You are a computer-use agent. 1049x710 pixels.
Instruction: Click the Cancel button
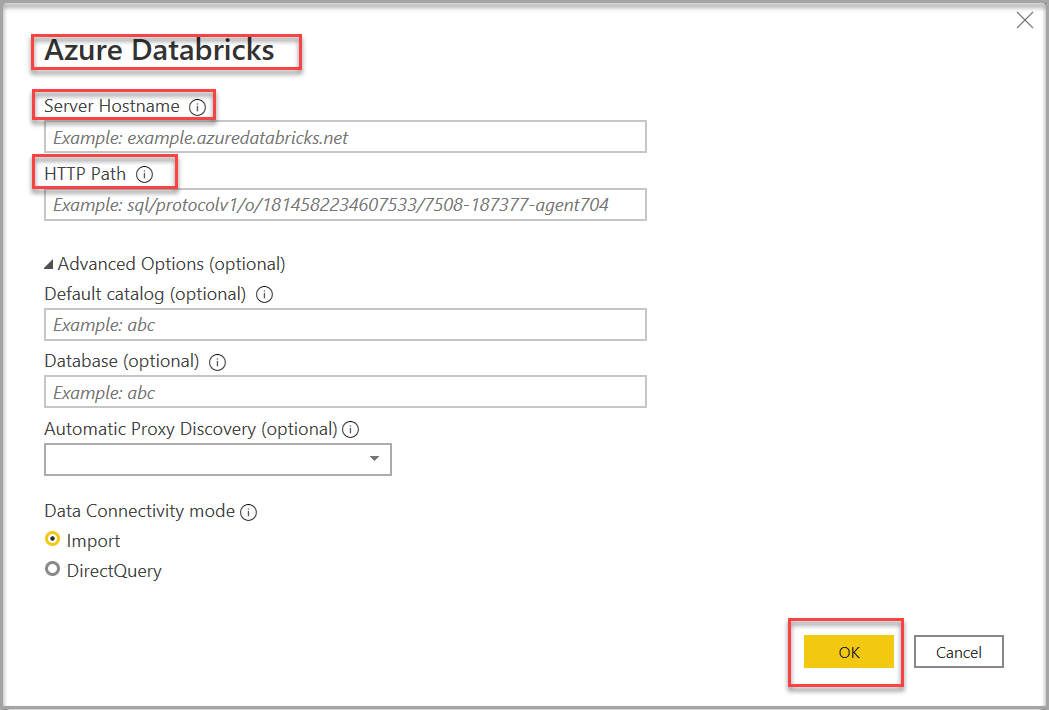click(959, 652)
